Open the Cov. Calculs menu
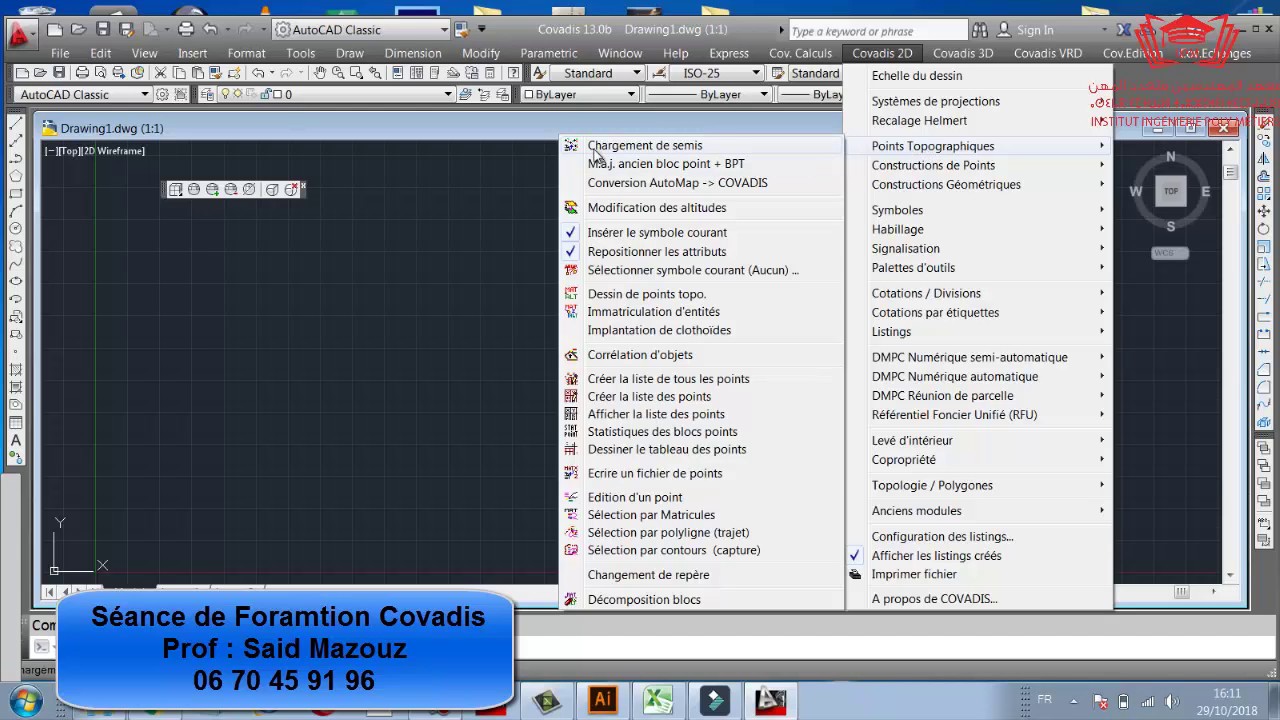 (800, 53)
